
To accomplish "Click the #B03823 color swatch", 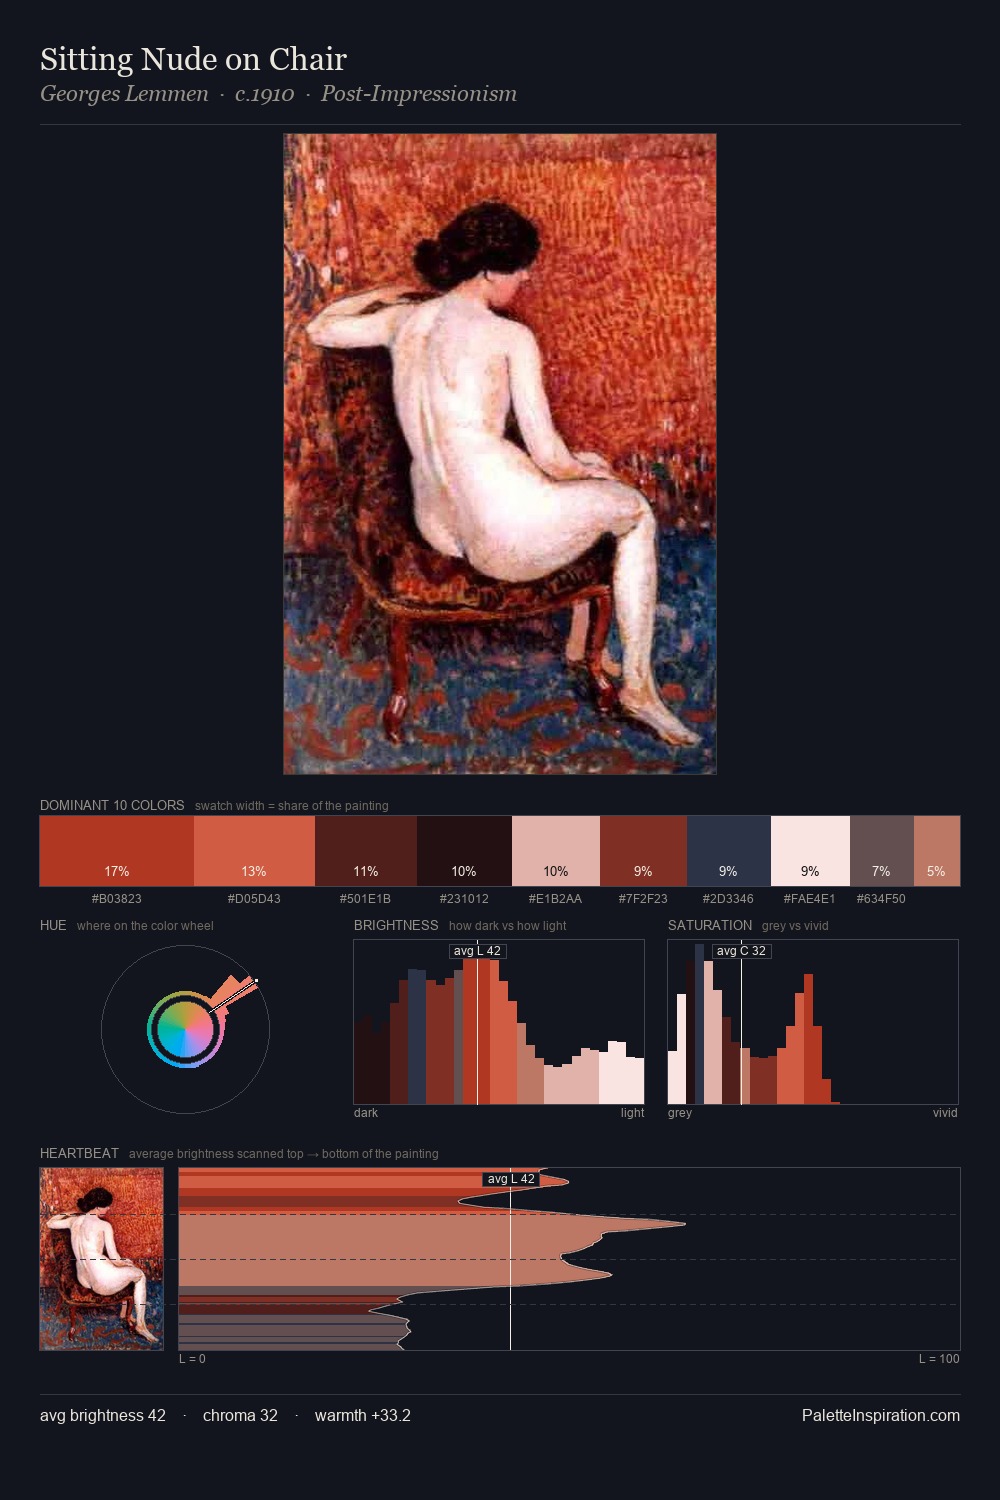I will click(x=117, y=851).
